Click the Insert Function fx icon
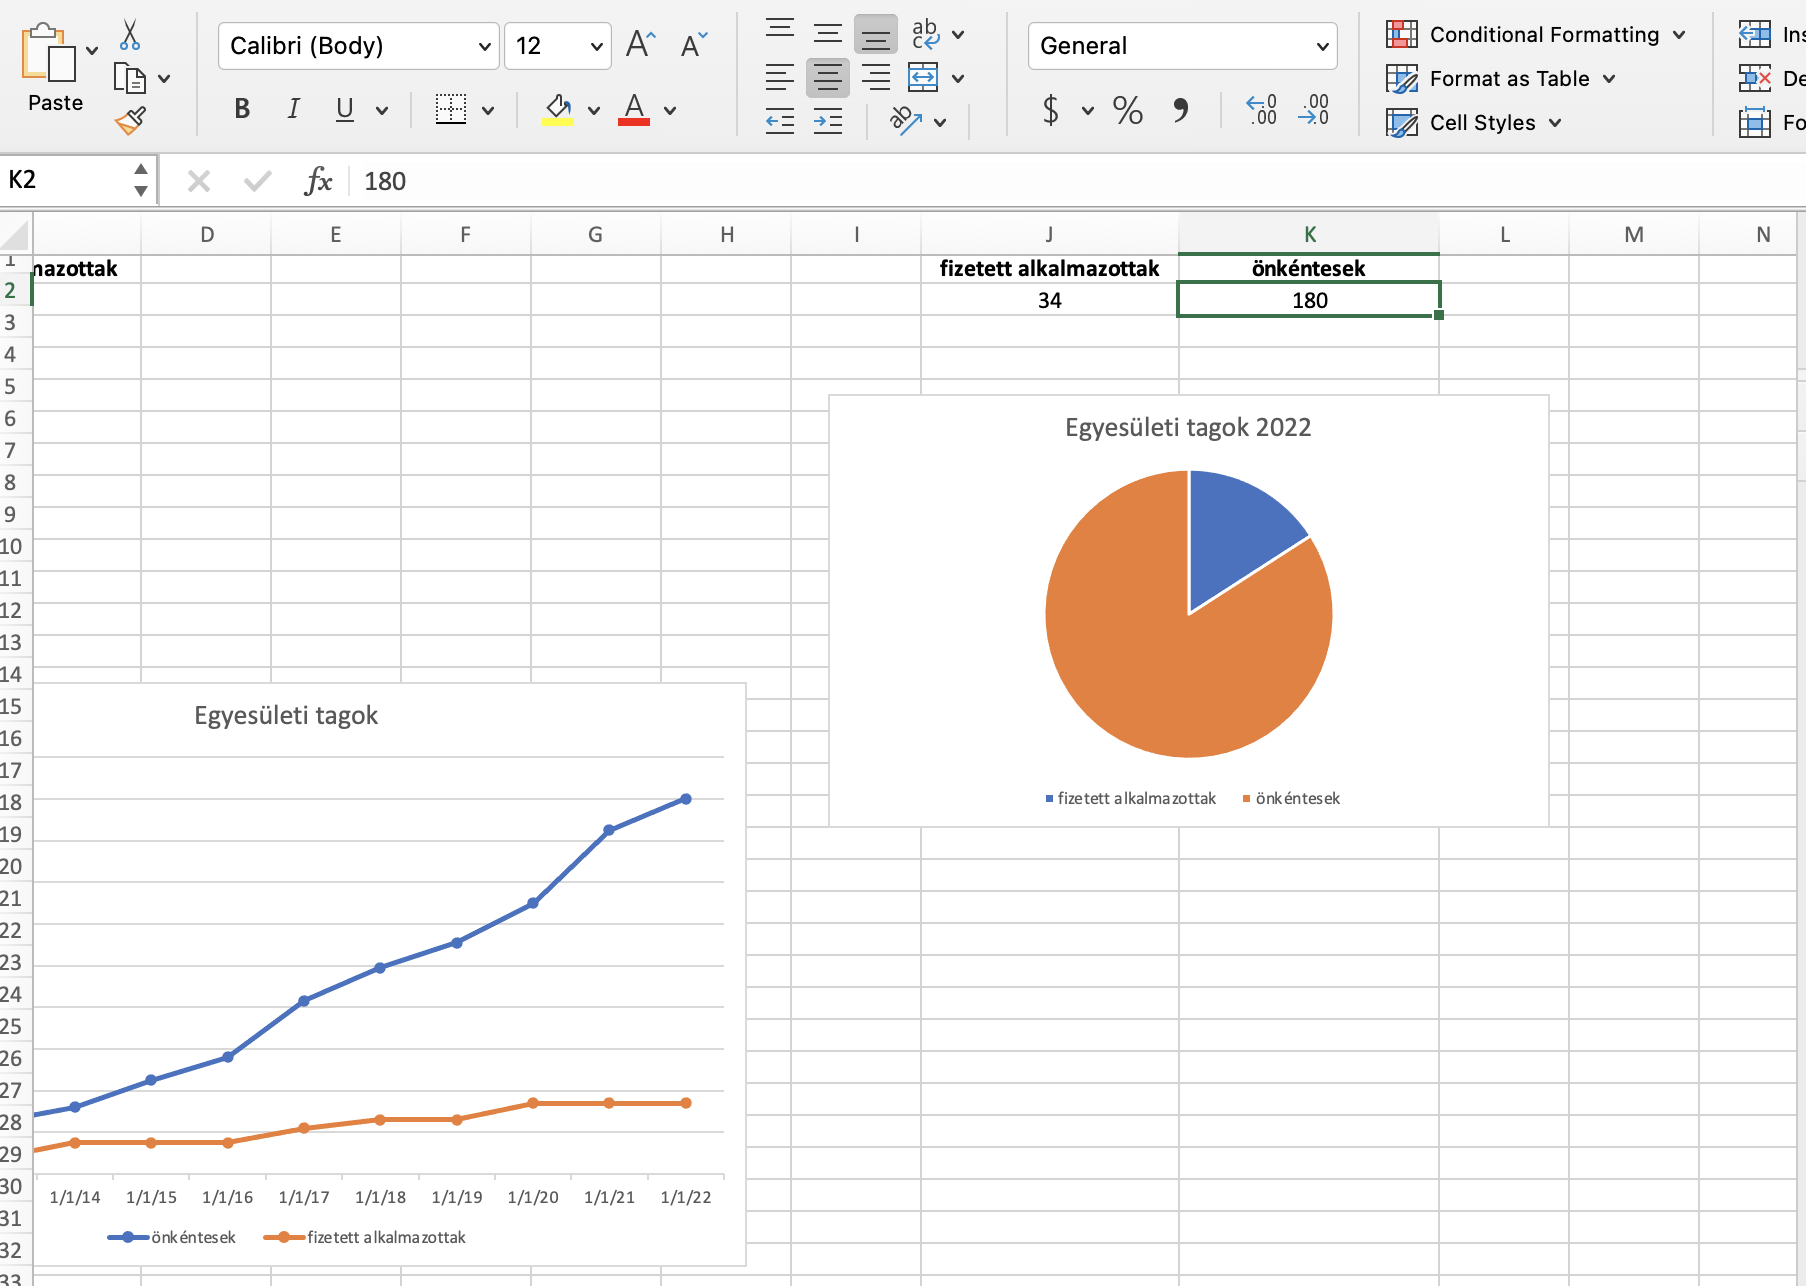 [x=318, y=181]
